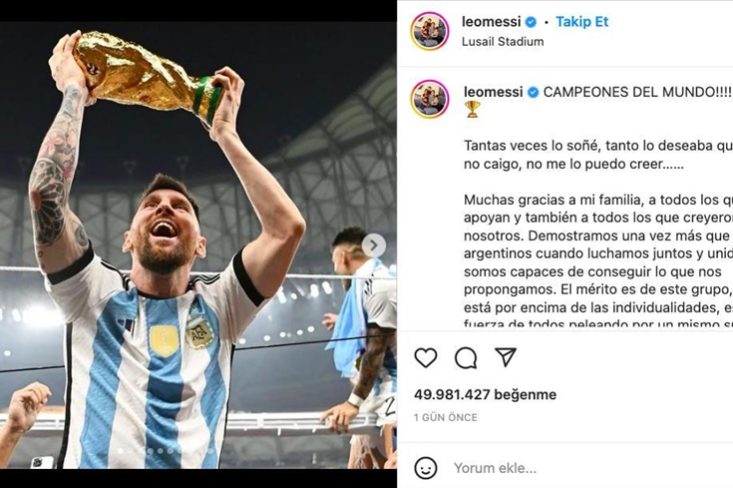
Task: Share the post with the paper plane icon
Action: 506,358
